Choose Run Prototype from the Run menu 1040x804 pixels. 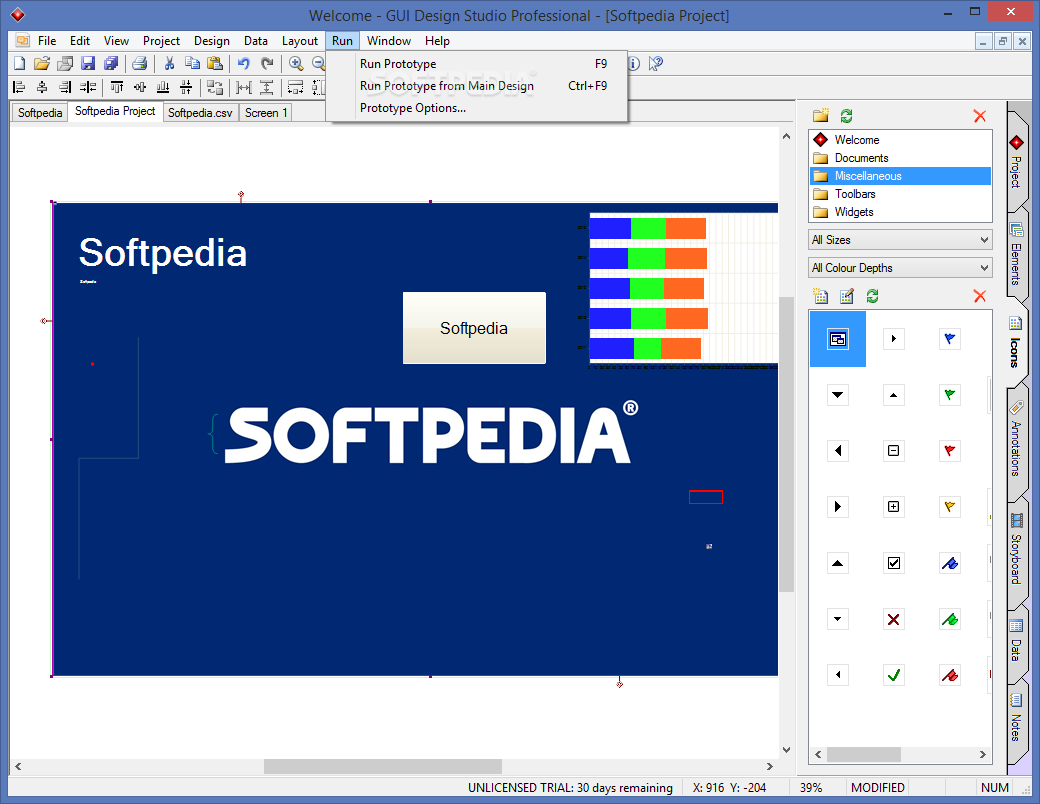coord(398,64)
